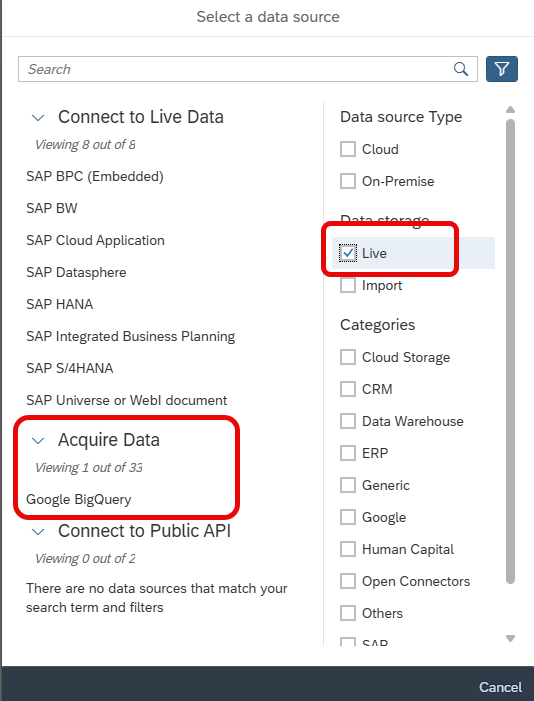Collapse the Connect to Live Data section
Viewport: 534px width, 701px height.
click(x=38, y=118)
